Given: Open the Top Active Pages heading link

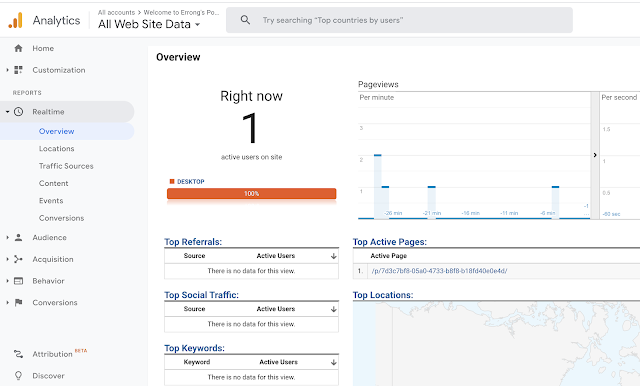Looking at the screenshot, I should (390, 242).
